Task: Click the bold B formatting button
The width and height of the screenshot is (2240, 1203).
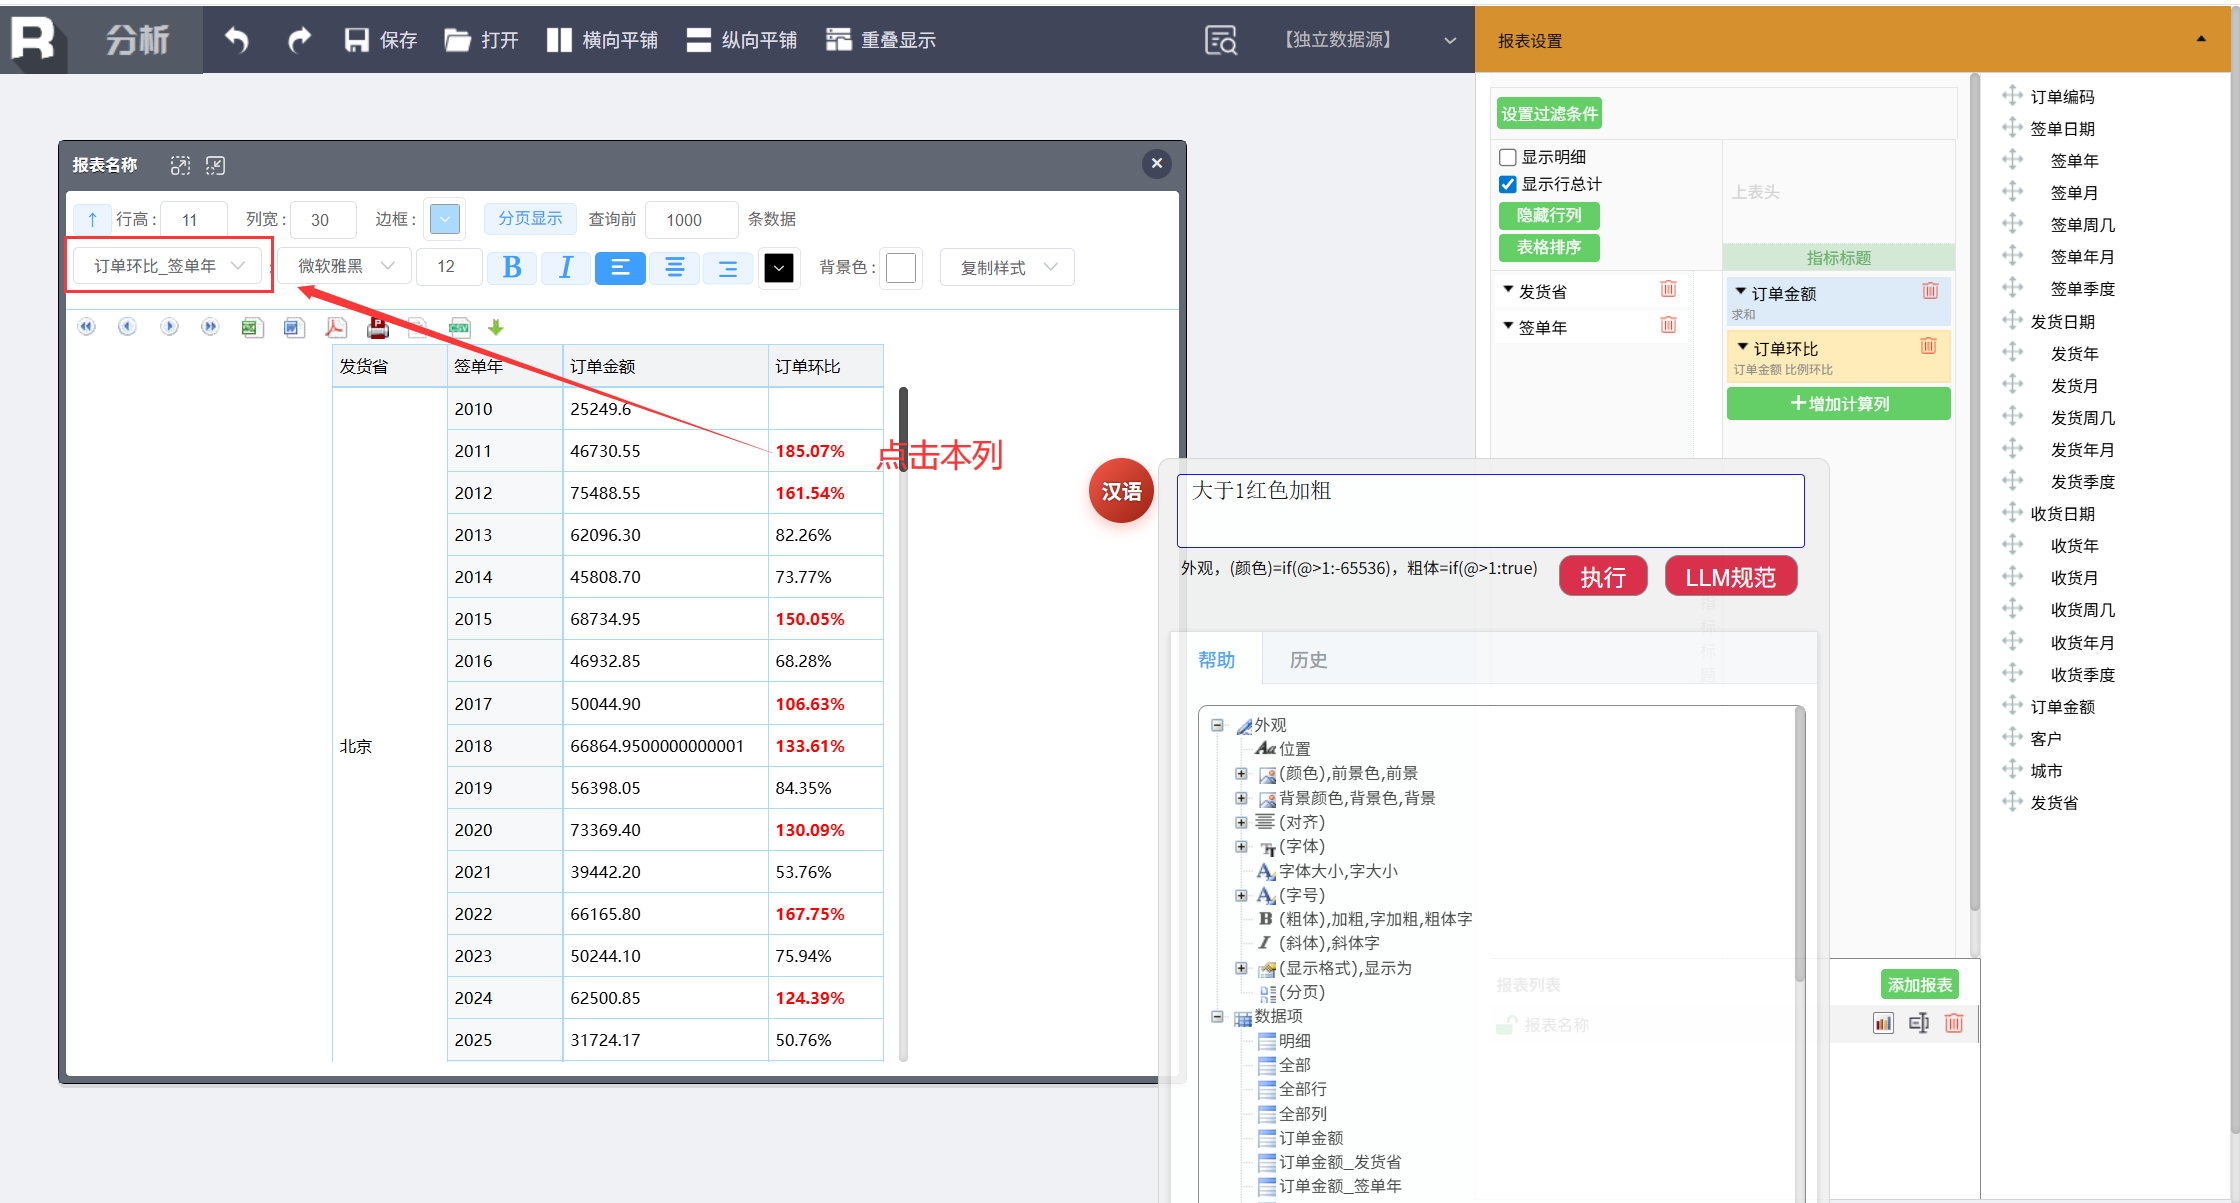Action: coord(512,267)
